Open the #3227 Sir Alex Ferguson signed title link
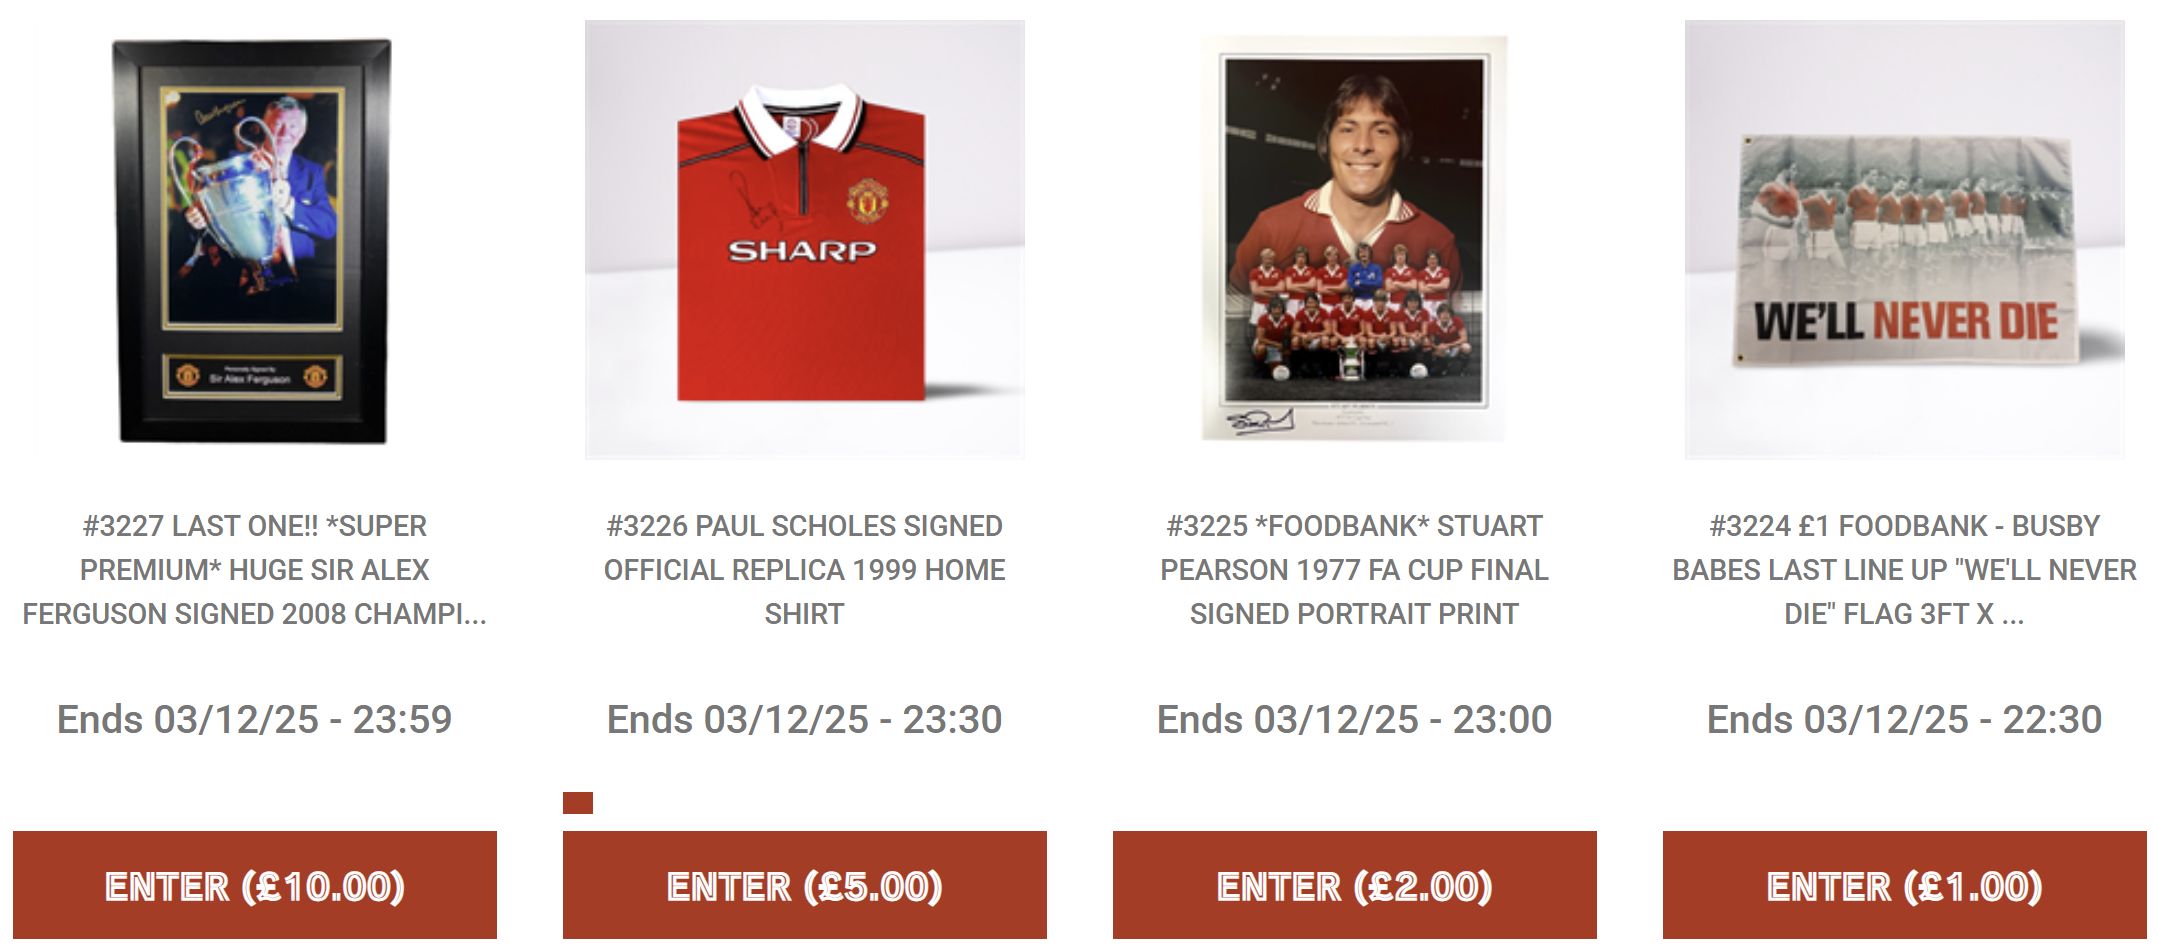This screenshot has height=951, width=2158. 254,570
